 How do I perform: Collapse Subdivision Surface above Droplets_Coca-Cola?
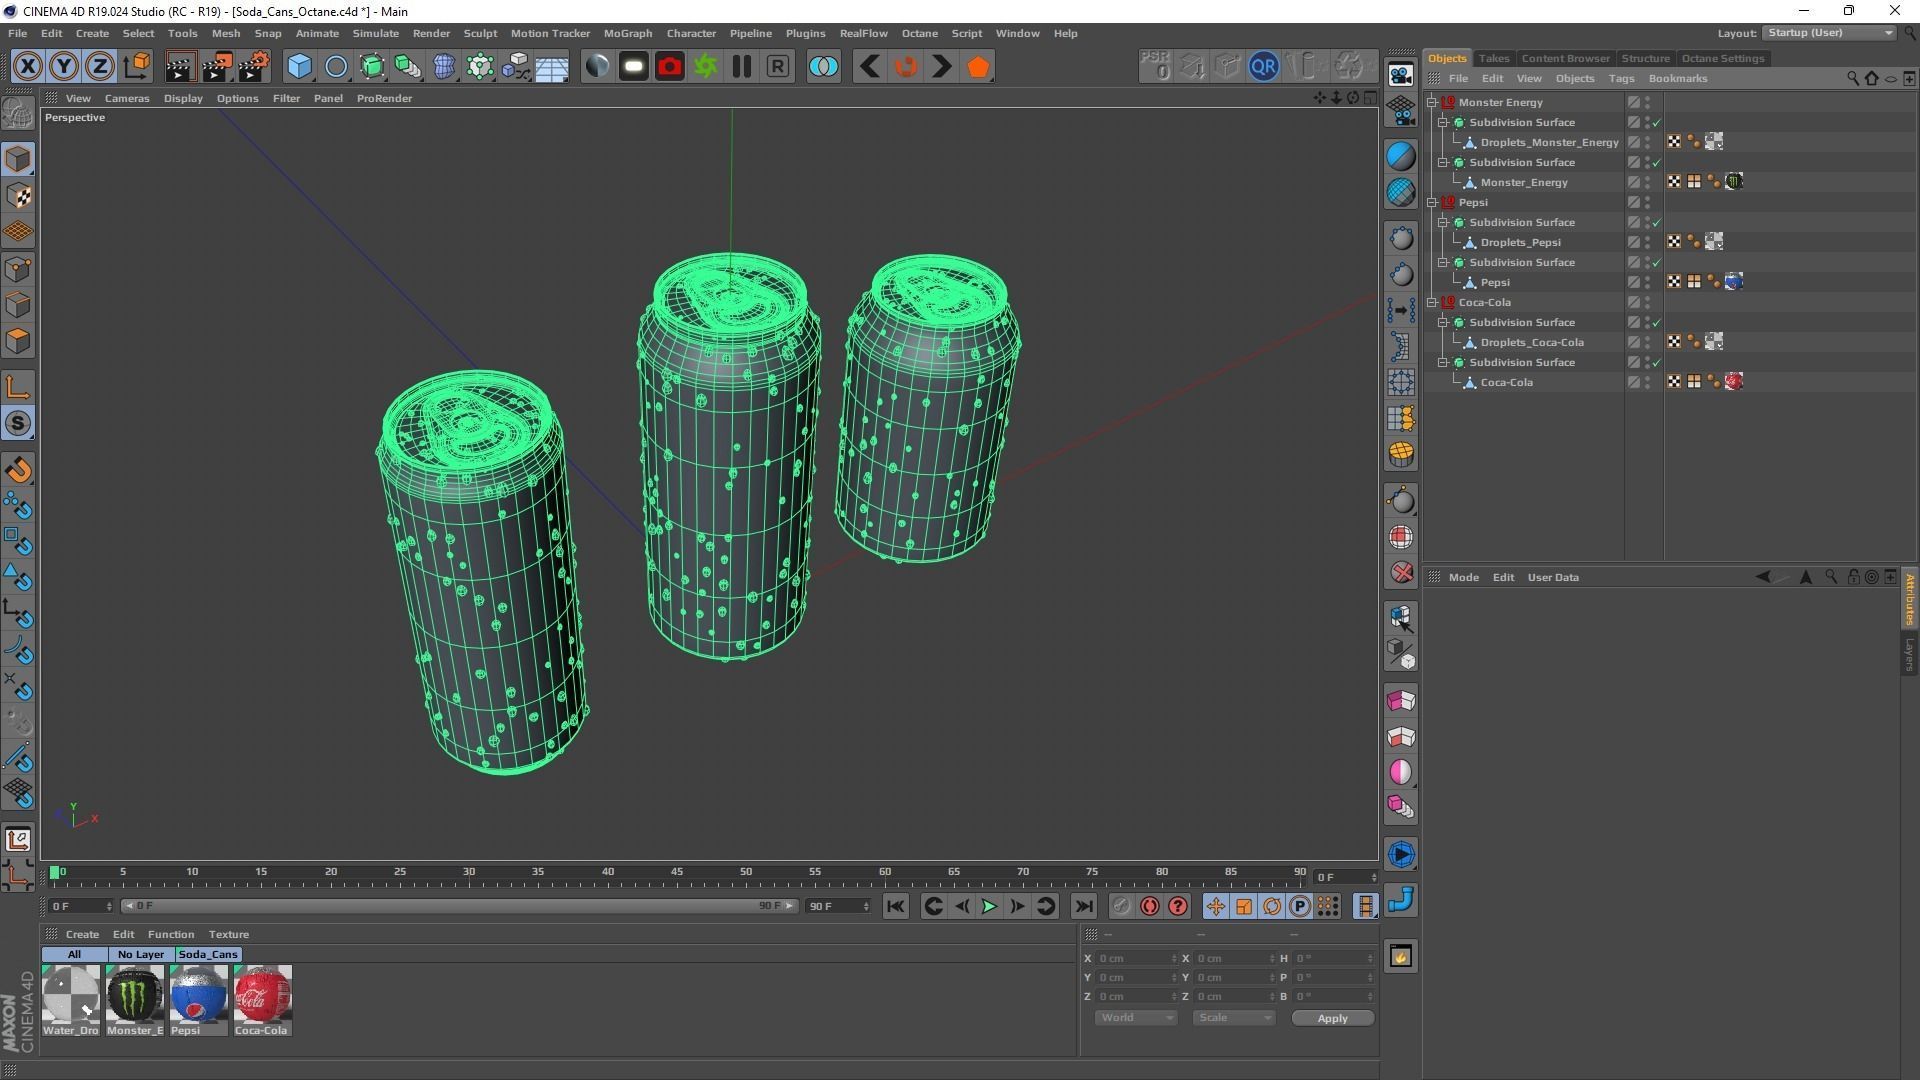(1444, 323)
